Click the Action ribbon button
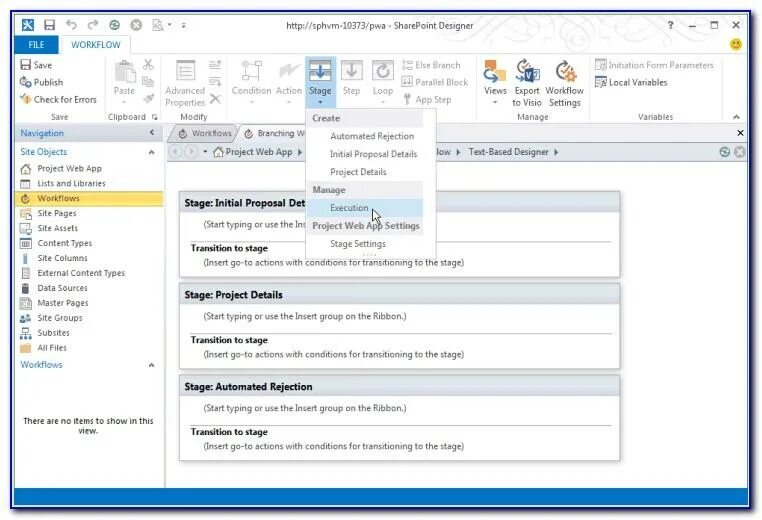762x520 pixels. tap(289, 82)
